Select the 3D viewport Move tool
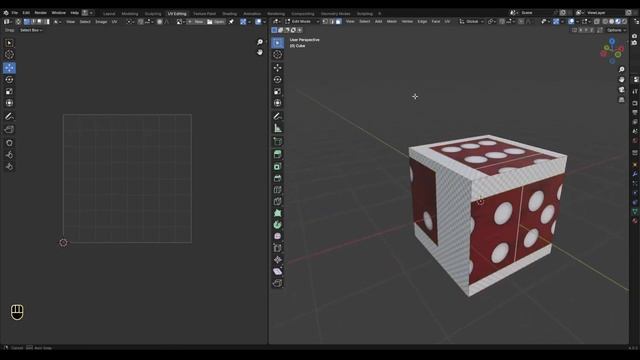Viewport: 640px width, 360px height. coord(278,68)
